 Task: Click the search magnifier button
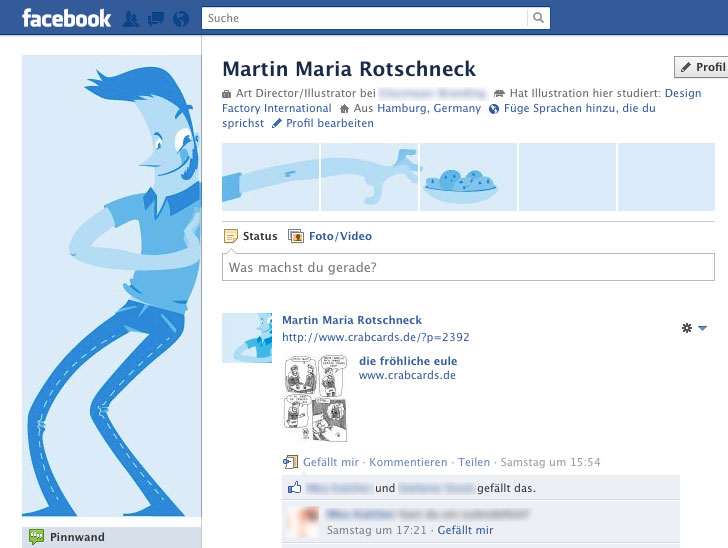[x=539, y=18]
